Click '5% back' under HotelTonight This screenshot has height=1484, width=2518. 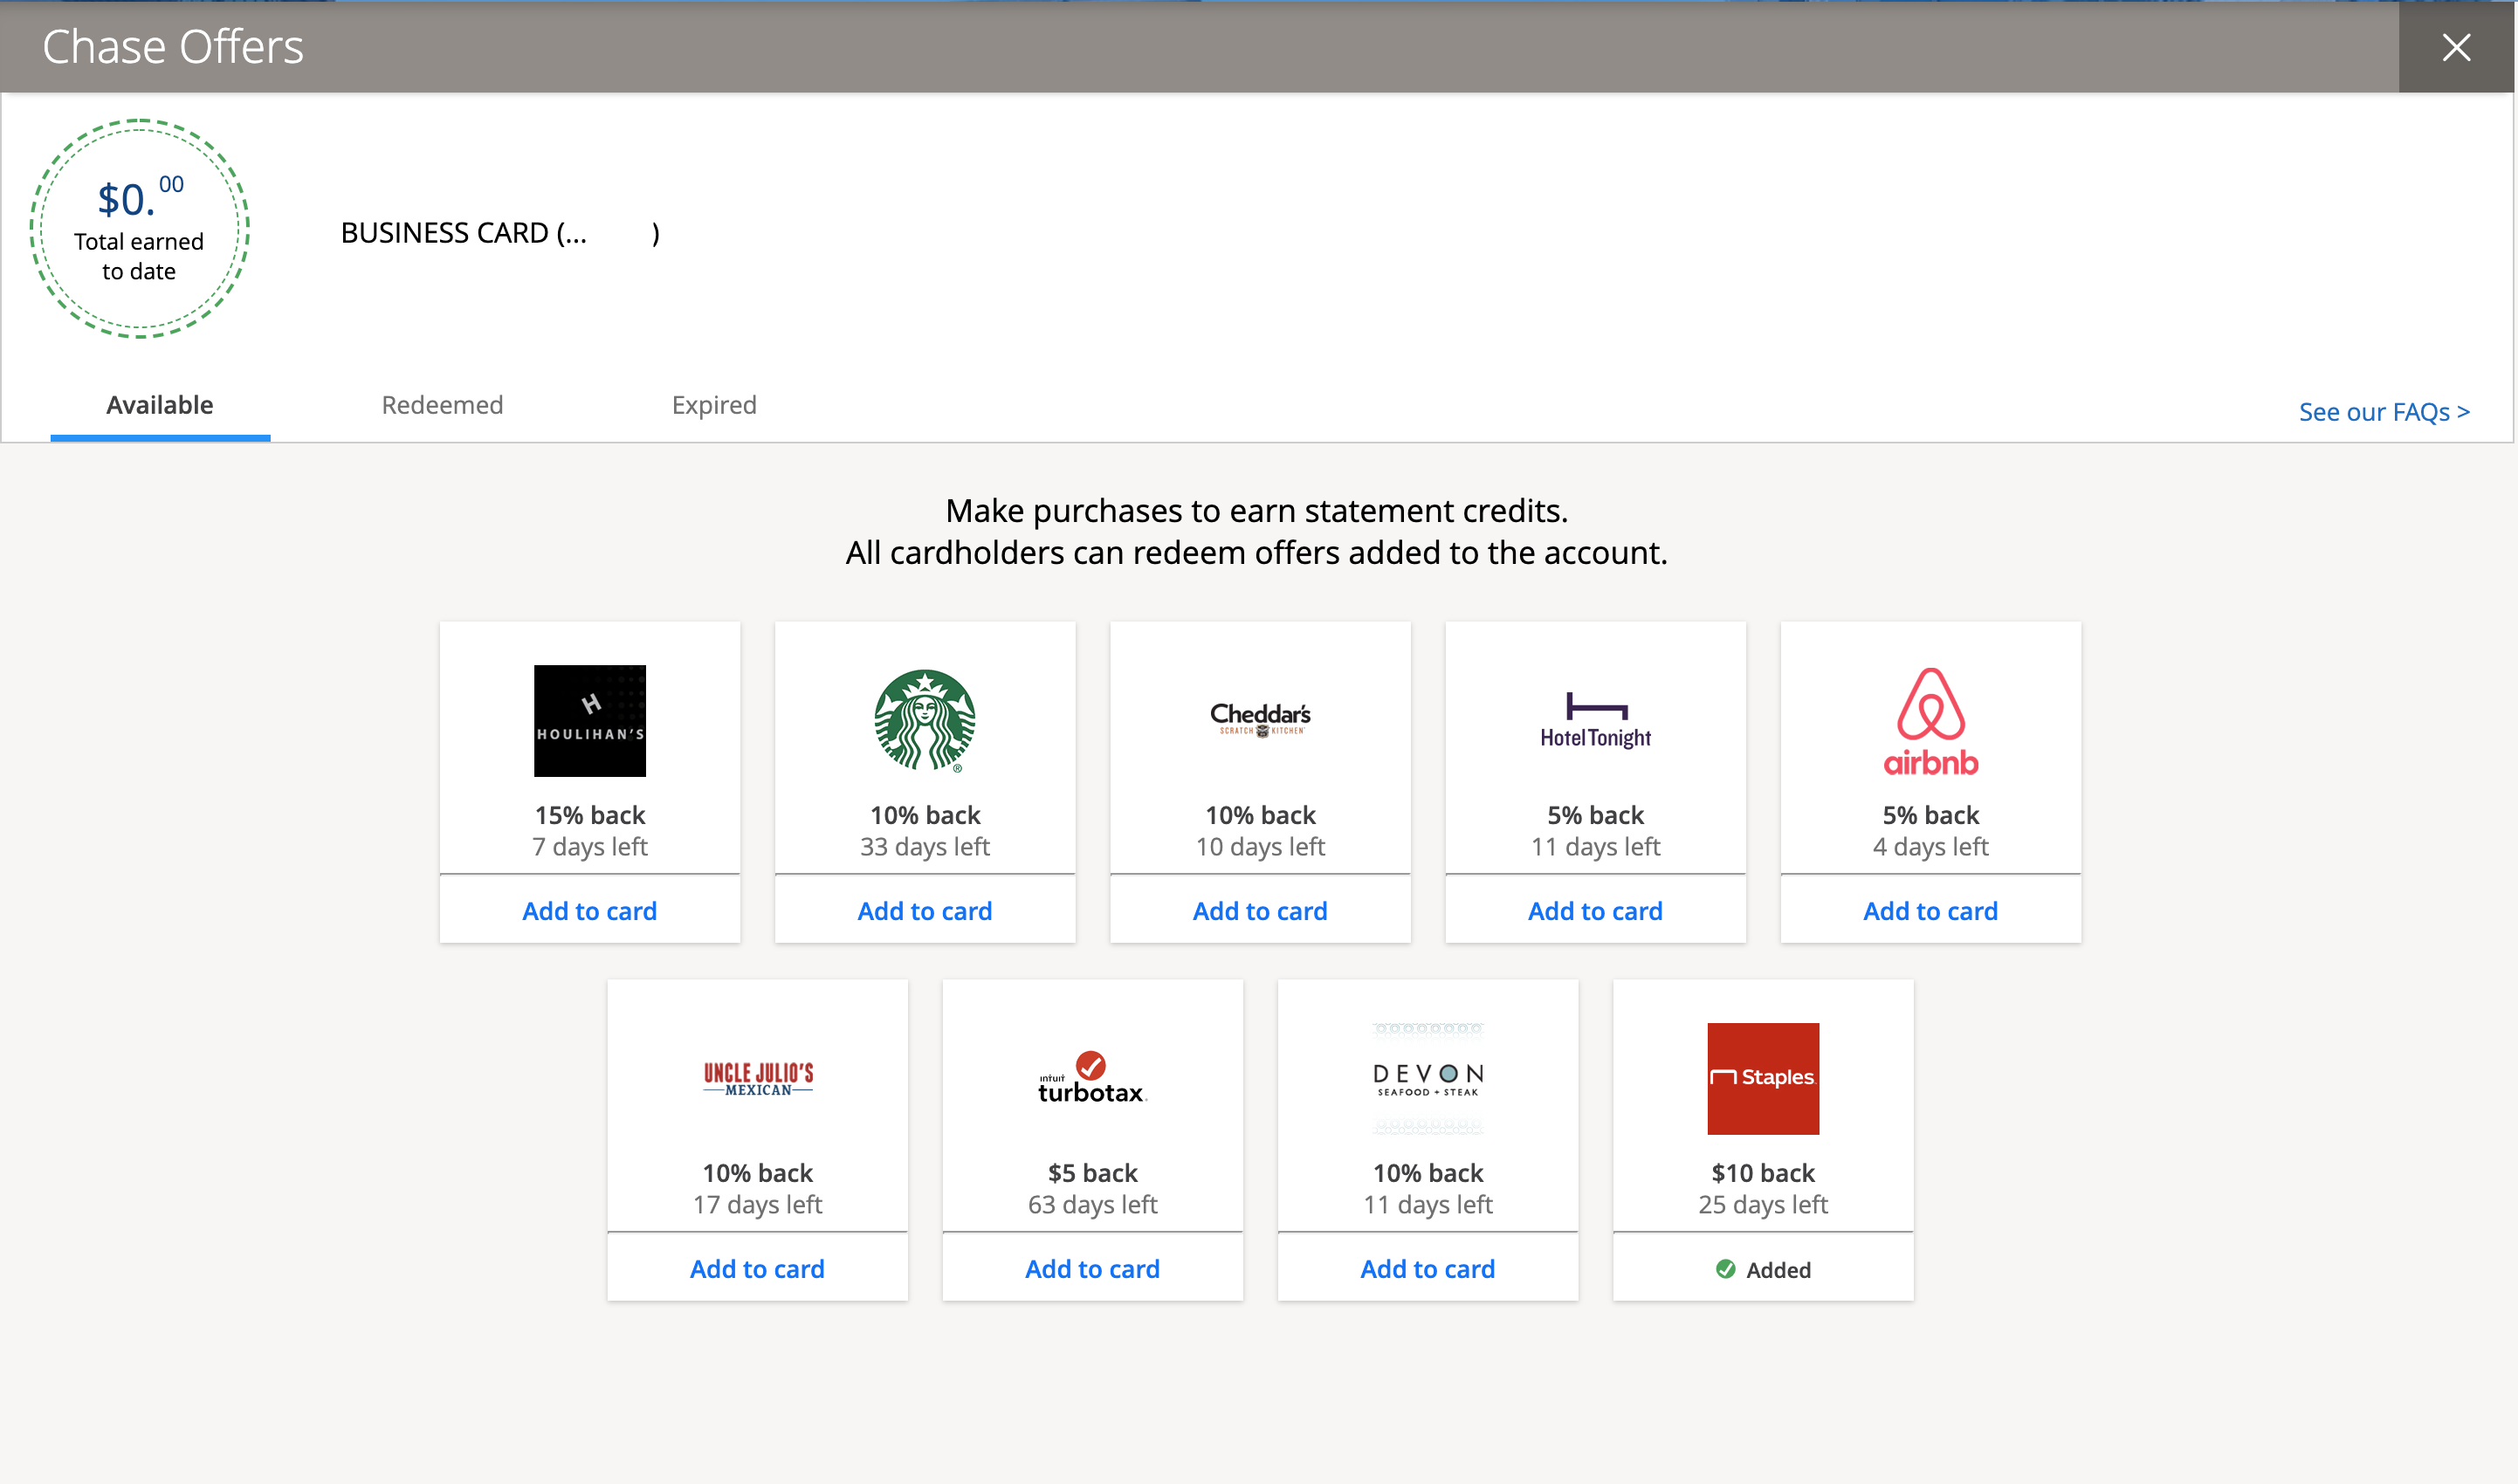[x=1595, y=815]
